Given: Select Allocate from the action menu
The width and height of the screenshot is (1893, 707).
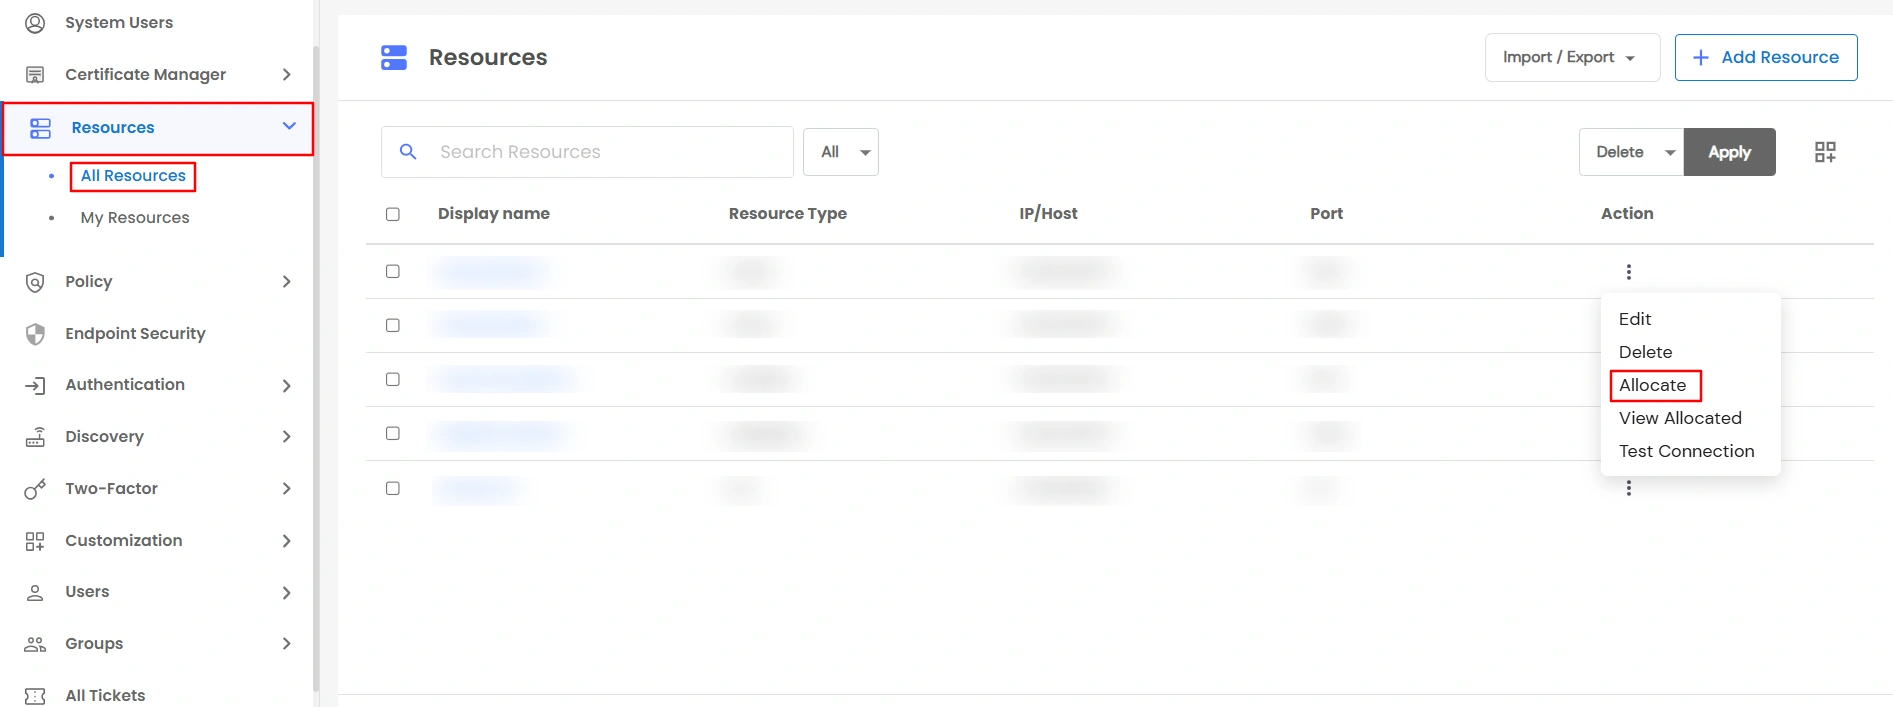Looking at the screenshot, I should pyautogui.click(x=1653, y=385).
